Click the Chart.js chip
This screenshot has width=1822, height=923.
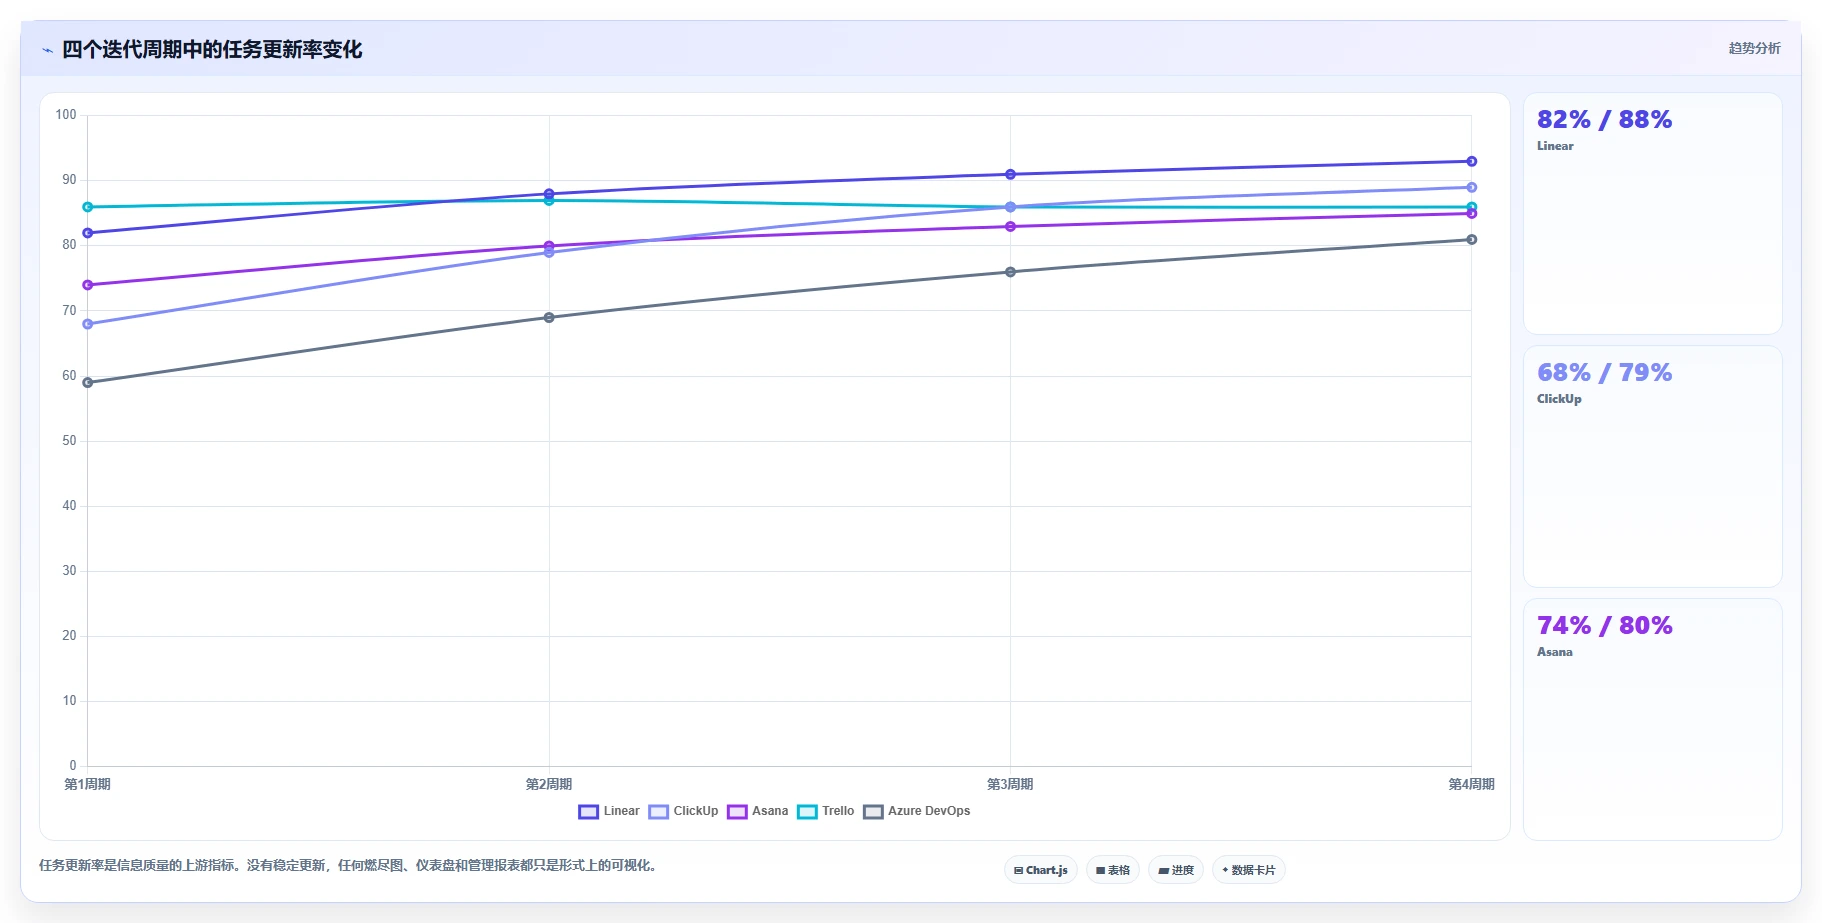coord(1040,870)
